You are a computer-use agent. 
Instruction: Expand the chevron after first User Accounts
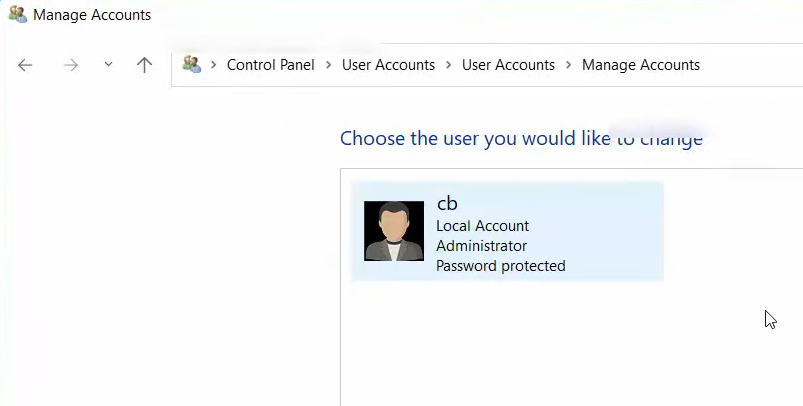[449, 65]
